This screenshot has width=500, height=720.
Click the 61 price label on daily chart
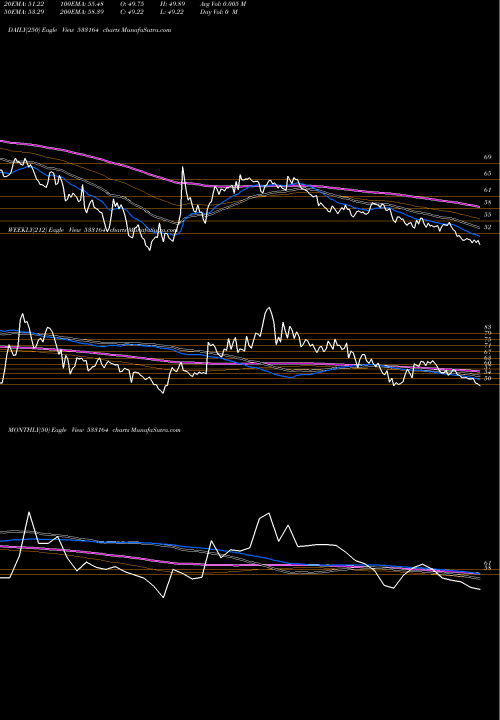coord(487,190)
